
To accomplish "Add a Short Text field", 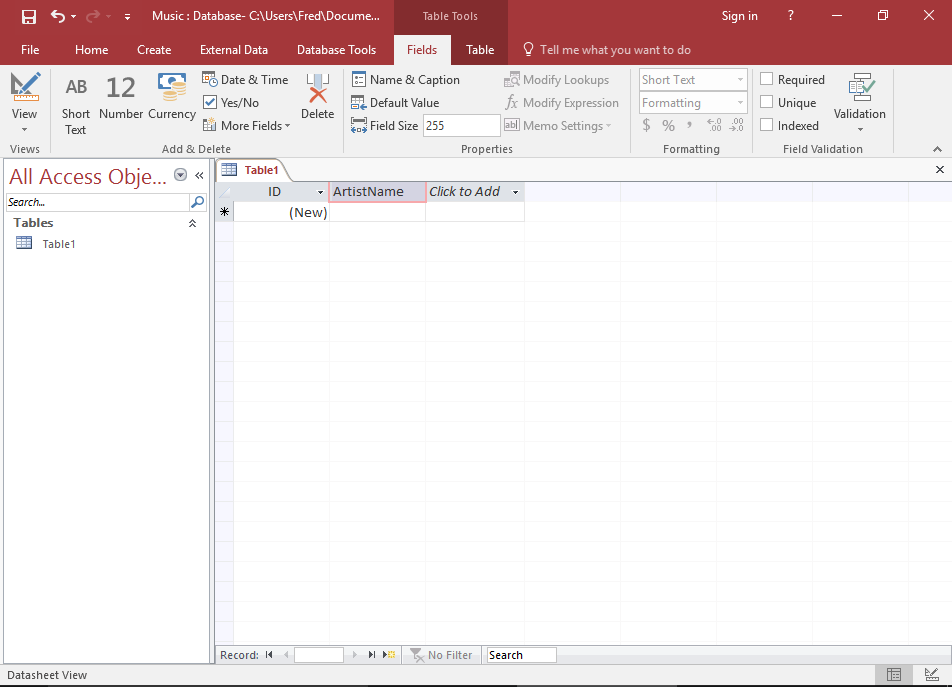I will tap(76, 104).
